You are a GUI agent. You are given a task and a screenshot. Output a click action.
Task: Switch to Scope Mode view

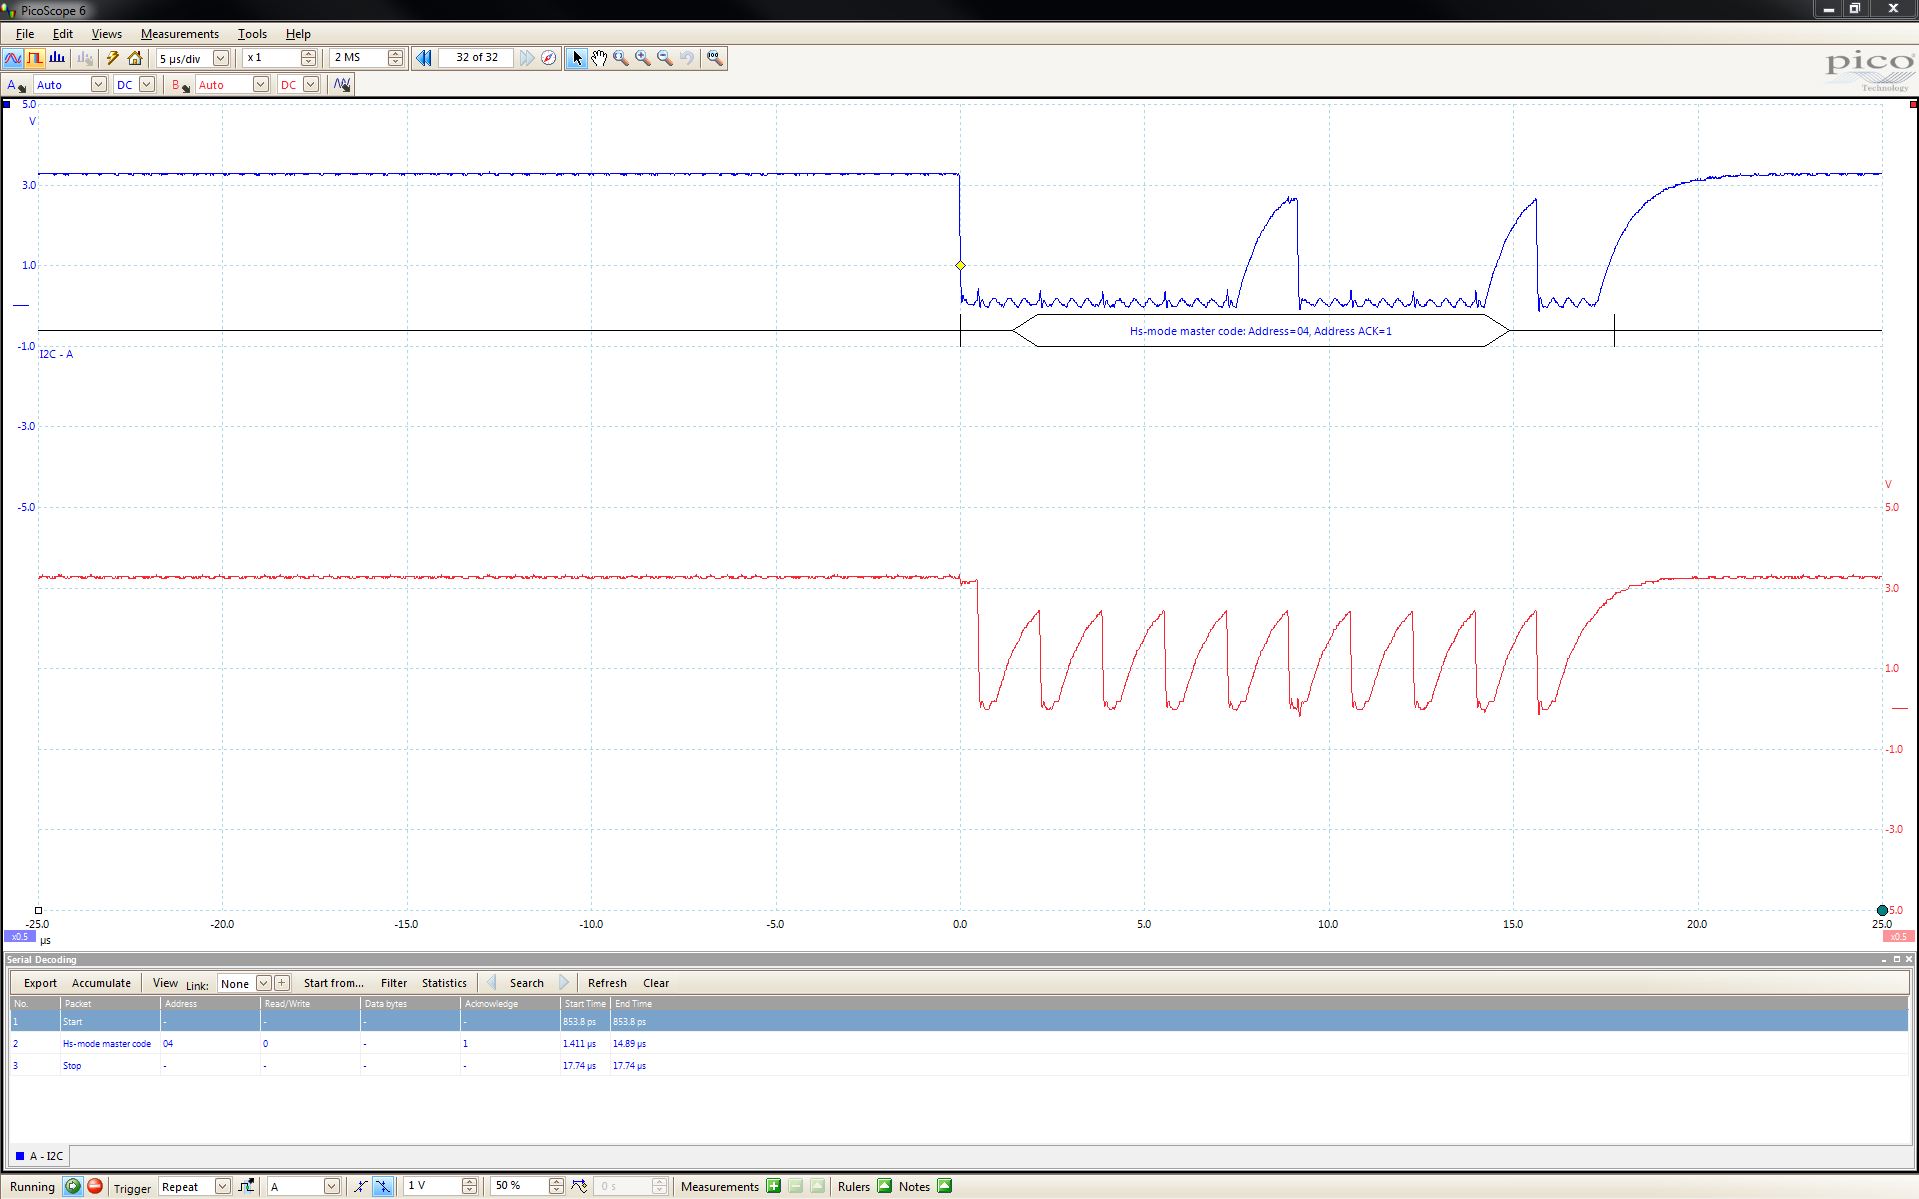[13, 58]
